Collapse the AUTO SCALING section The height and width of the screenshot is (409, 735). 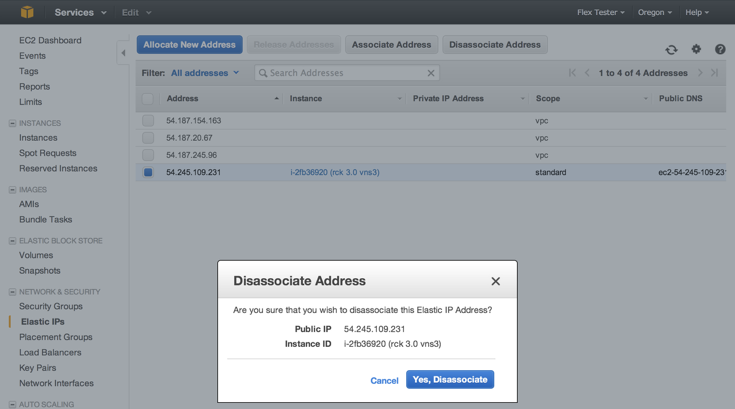12,404
